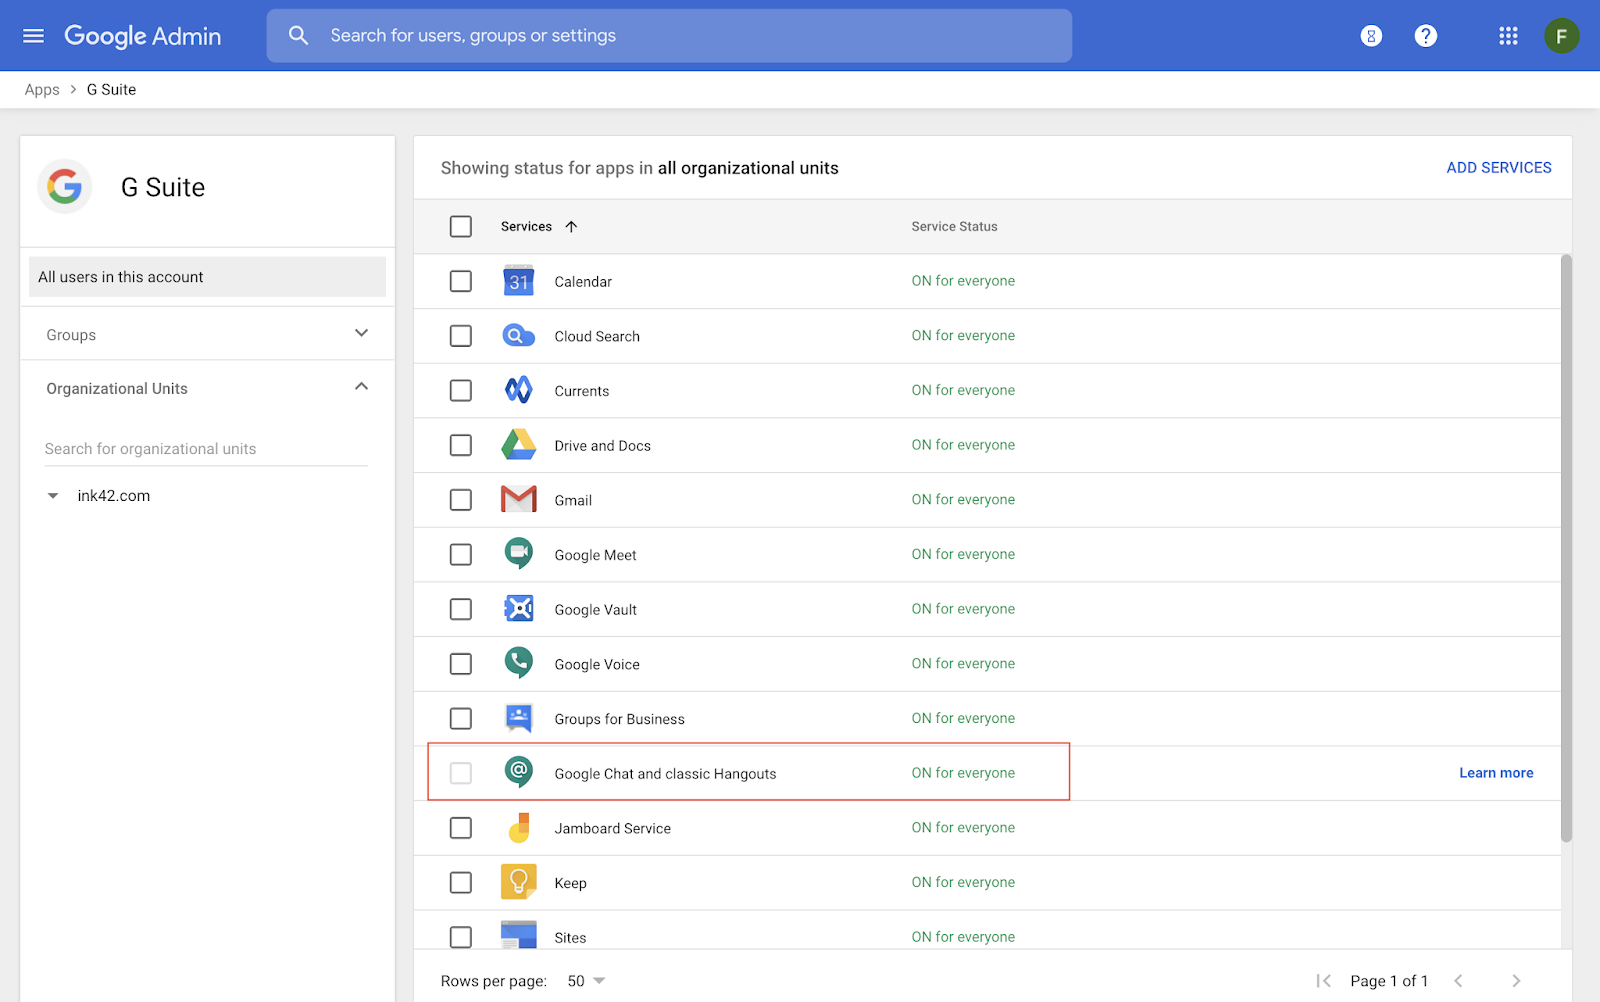Click the Google Chat and Hangouts icon
Viewport: 1600px width, 1002px height.
pos(518,772)
